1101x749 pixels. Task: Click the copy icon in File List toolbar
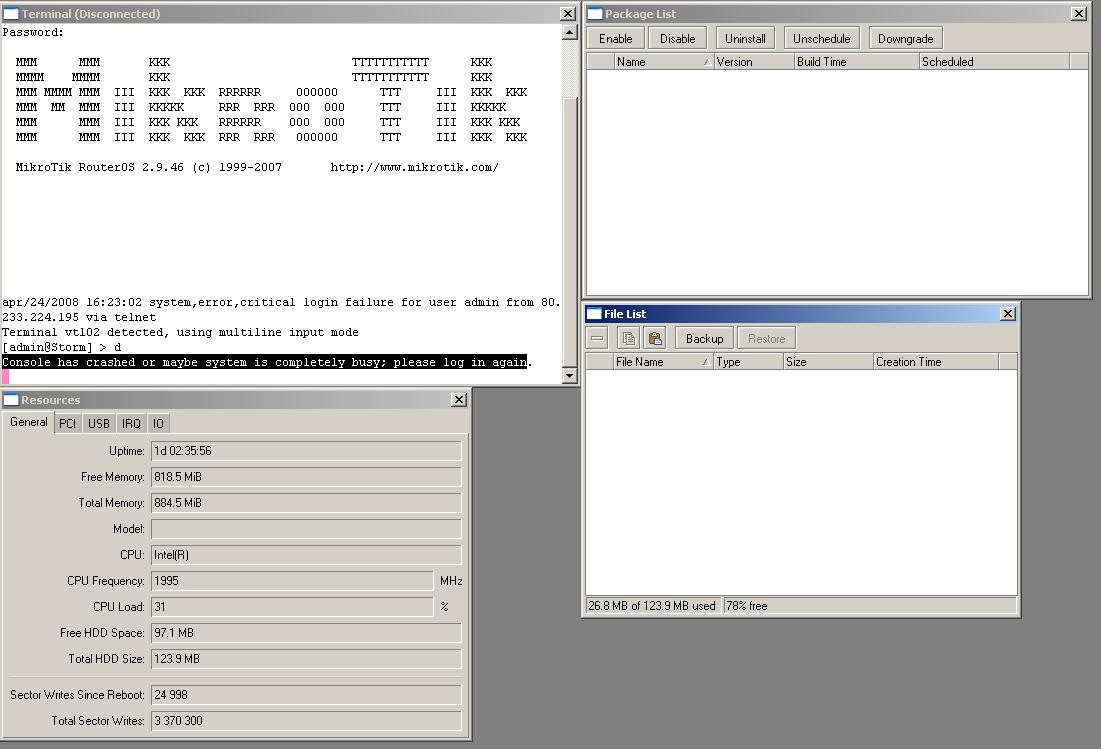628,338
